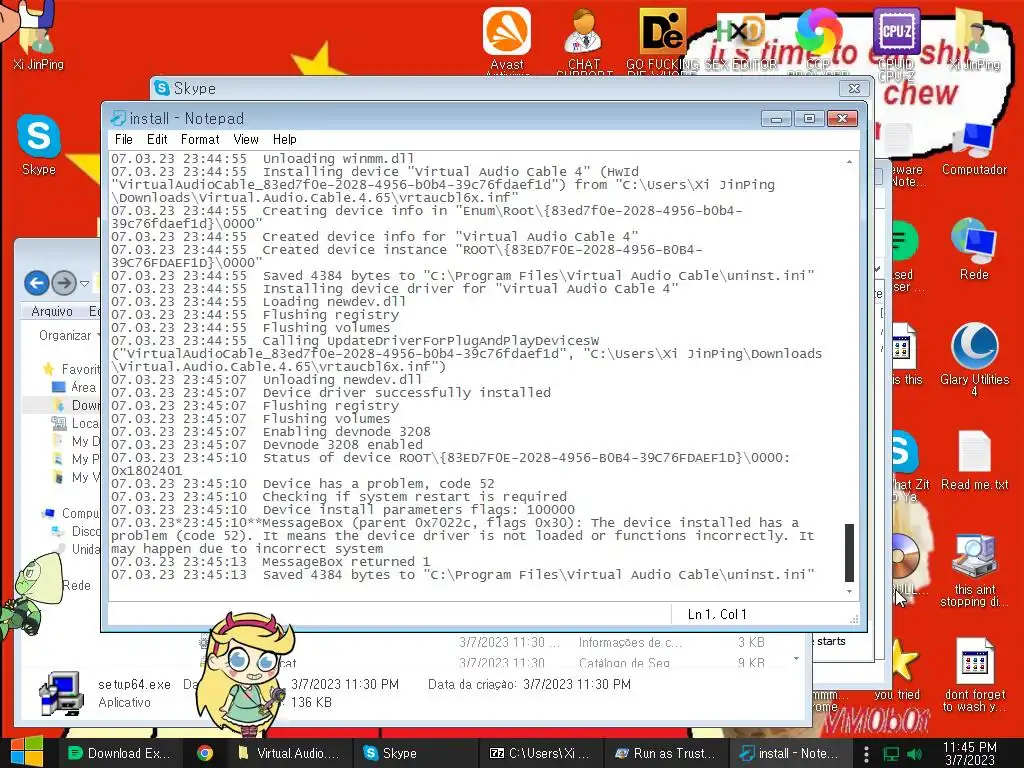Maximize the Notepad window
Viewport: 1024px width, 768px height.
pyautogui.click(x=809, y=119)
